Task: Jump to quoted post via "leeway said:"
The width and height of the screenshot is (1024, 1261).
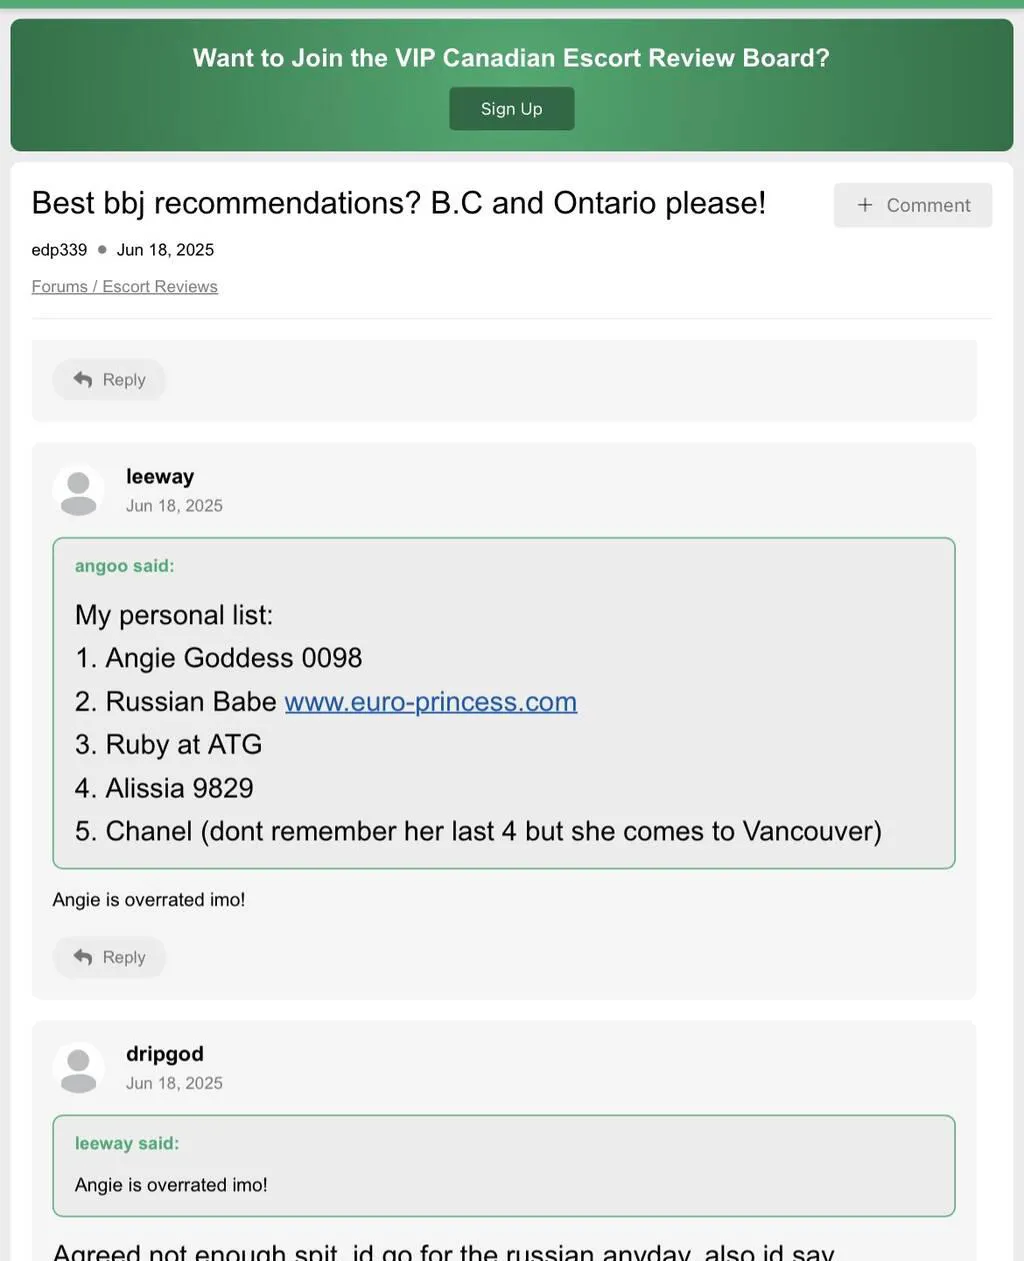Action: pyautogui.click(x=127, y=1143)
